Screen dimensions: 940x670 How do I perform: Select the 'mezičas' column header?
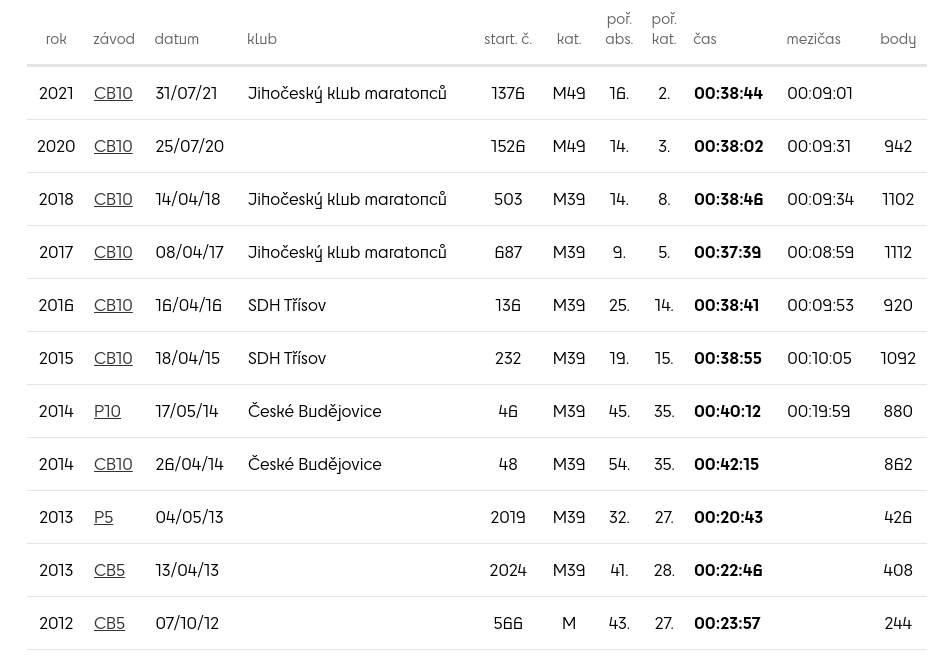point(814,40)
